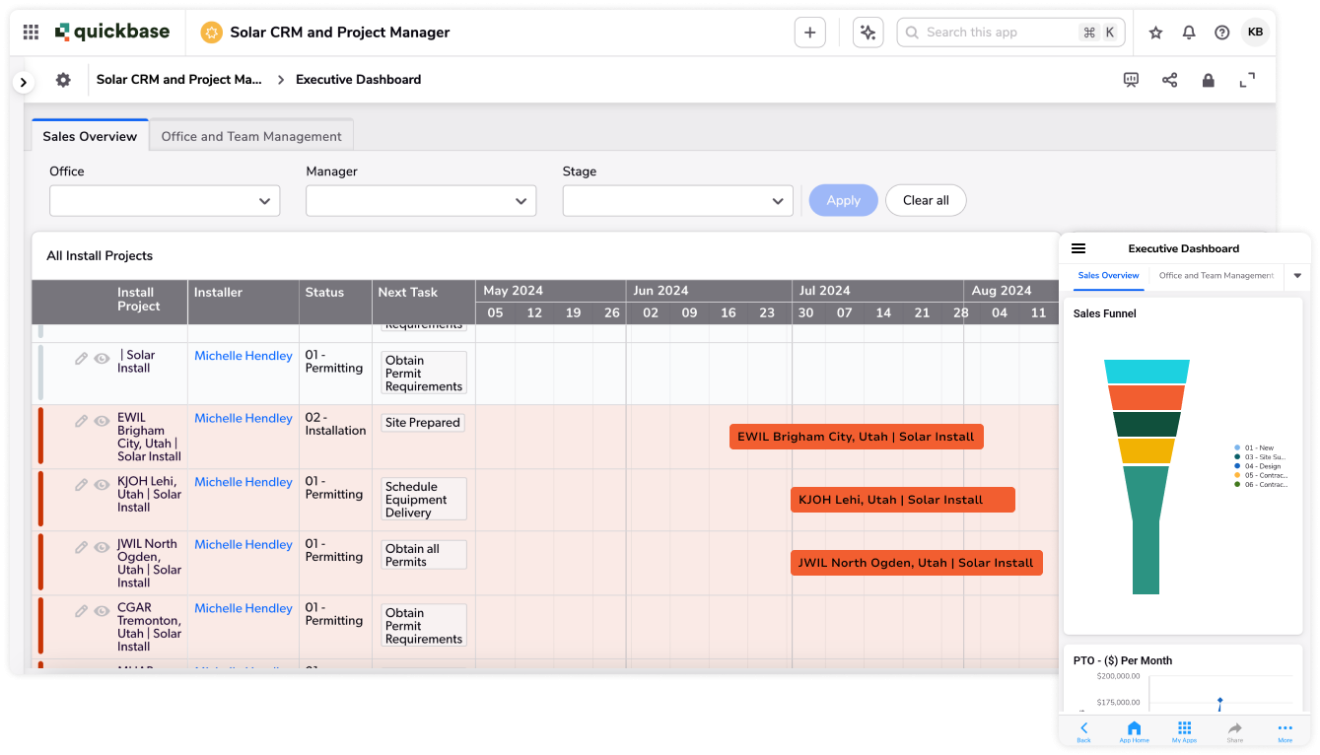This screenshot has width=1320, height=755.
Task: Switch to Office and Team Management tab
Action: coord(251,135)
